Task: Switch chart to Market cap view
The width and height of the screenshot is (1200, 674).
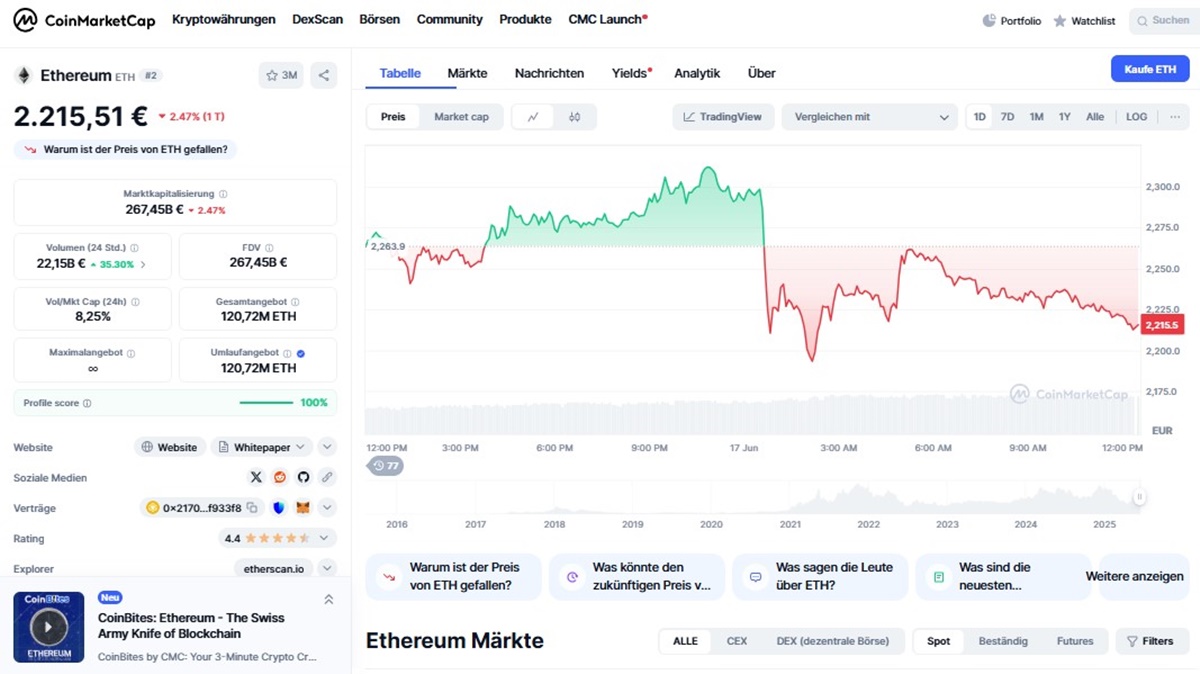Action: pos(461,117)
